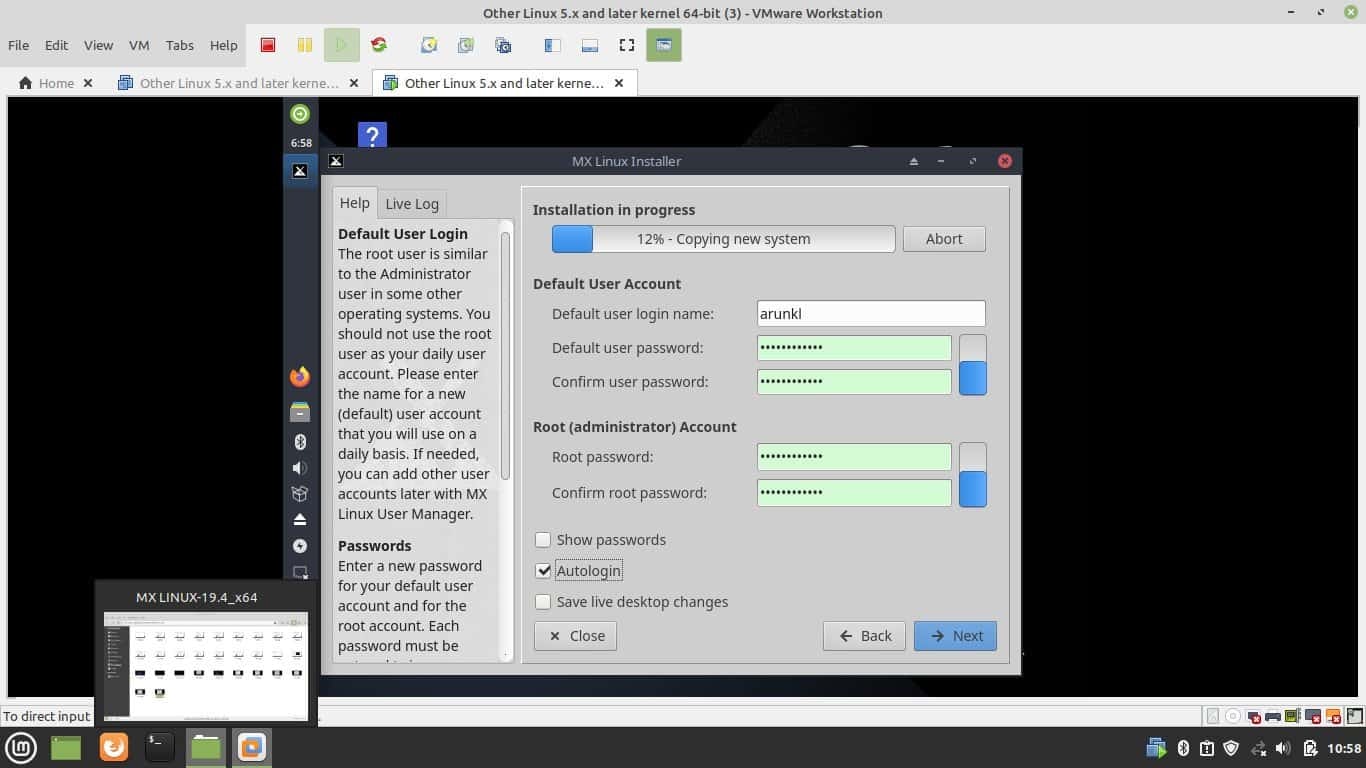Toggle the Show passwords checkbox
The image size is (1366, 768).
coord(543,540)
